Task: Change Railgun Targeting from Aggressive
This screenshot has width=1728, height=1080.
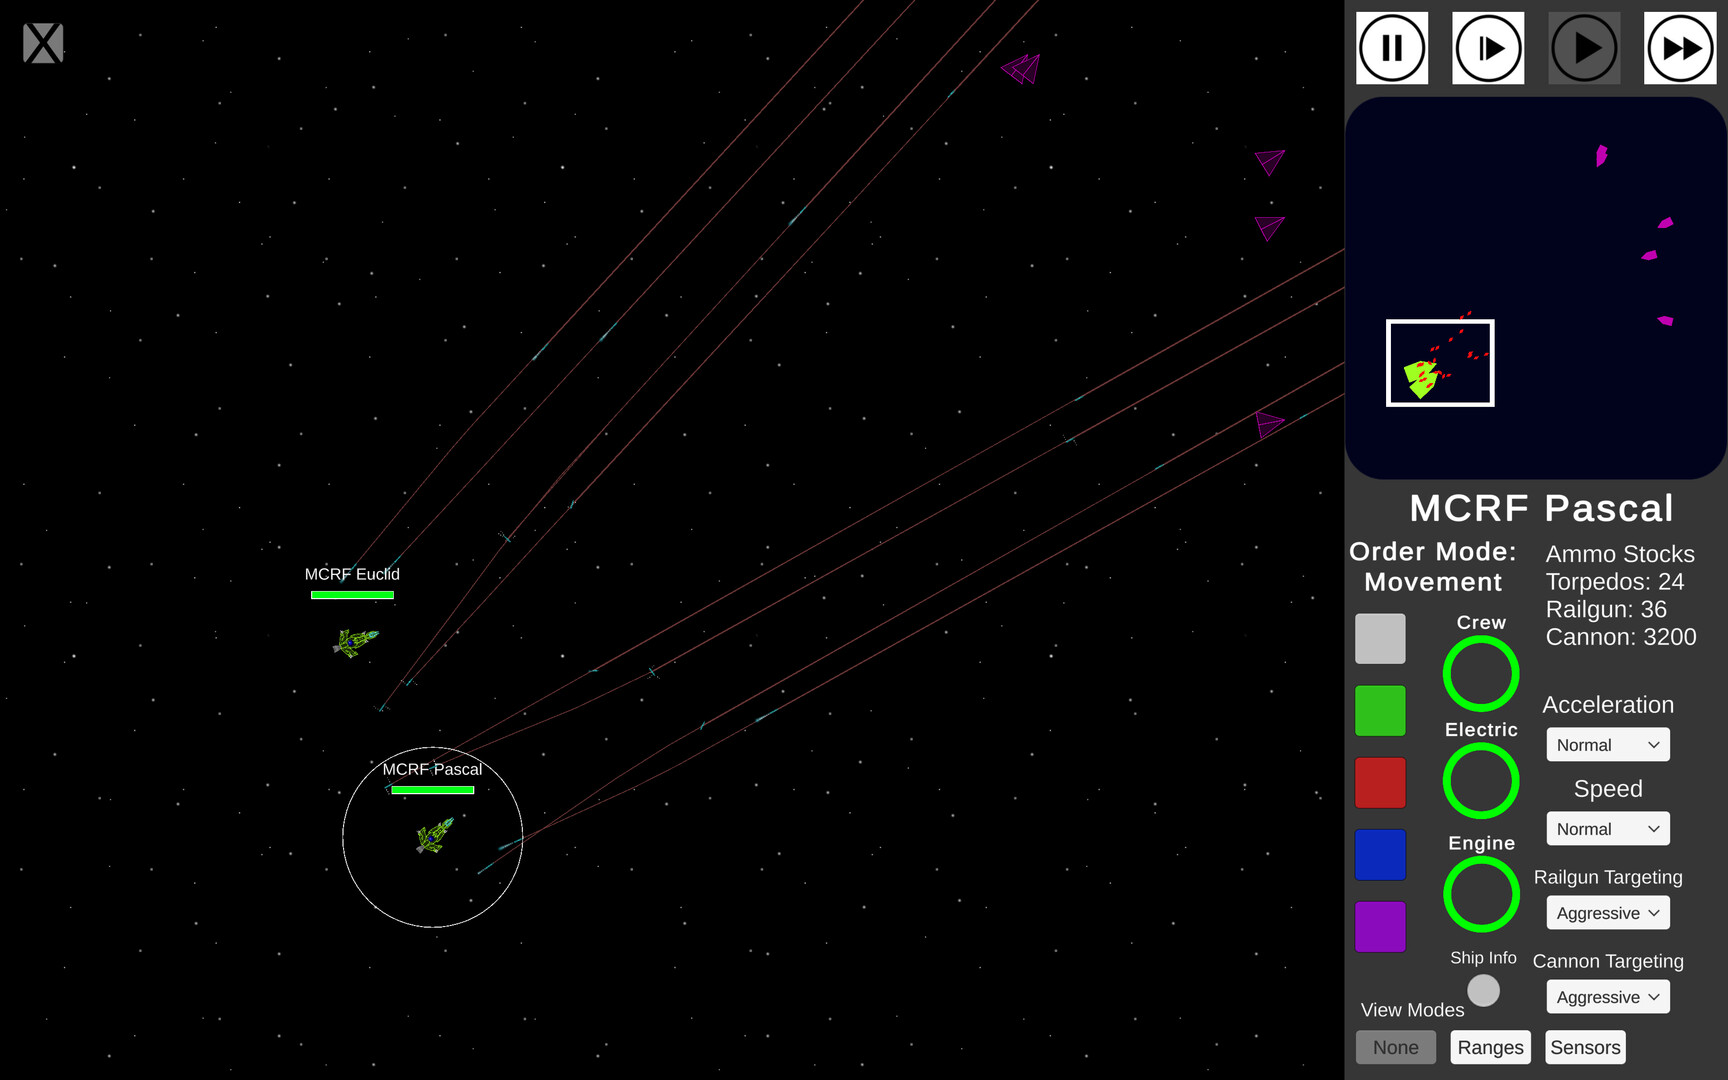Action: [x=1607, y=912]
